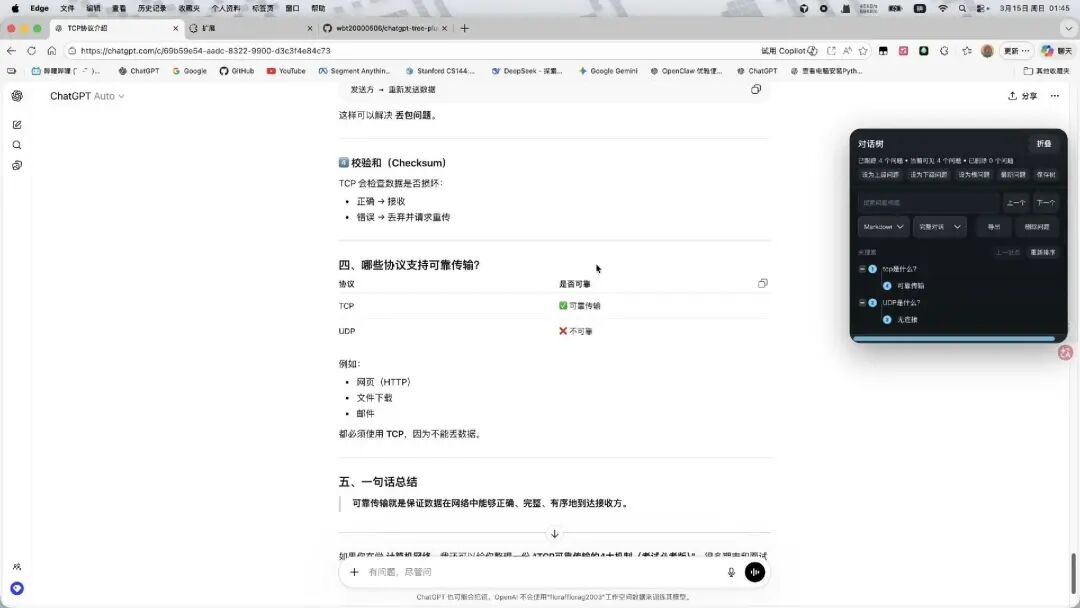This screenshot has width=1080, height=608.
Task: Copy the protocol comparison table
Action: click(762, 283)
